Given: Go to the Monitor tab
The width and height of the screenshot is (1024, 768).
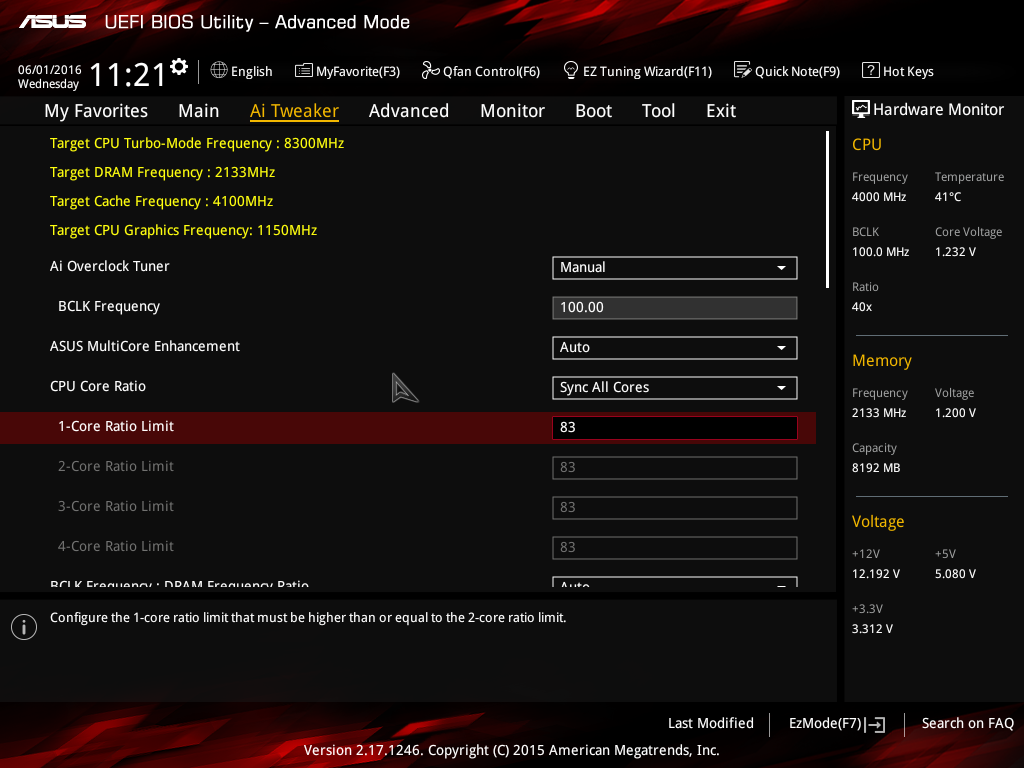Looking at the screenshot, I should (x=512, y=111).
